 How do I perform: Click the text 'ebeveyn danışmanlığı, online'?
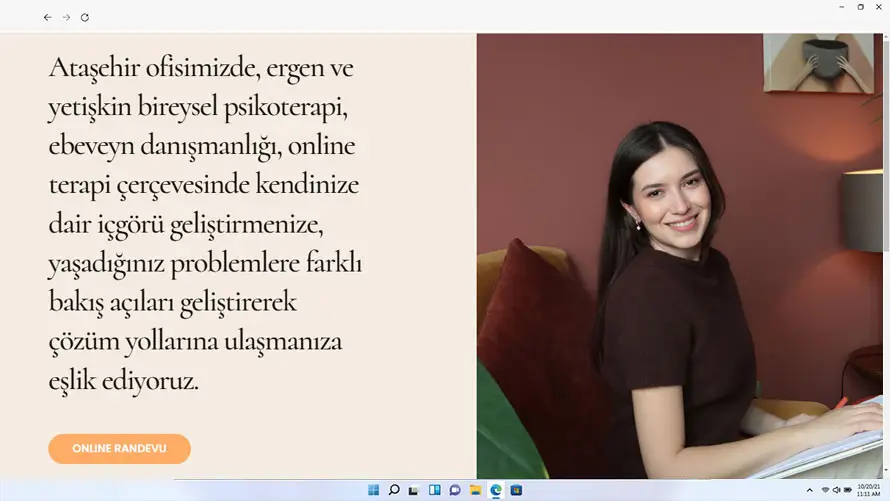click(x=202, y=147)
